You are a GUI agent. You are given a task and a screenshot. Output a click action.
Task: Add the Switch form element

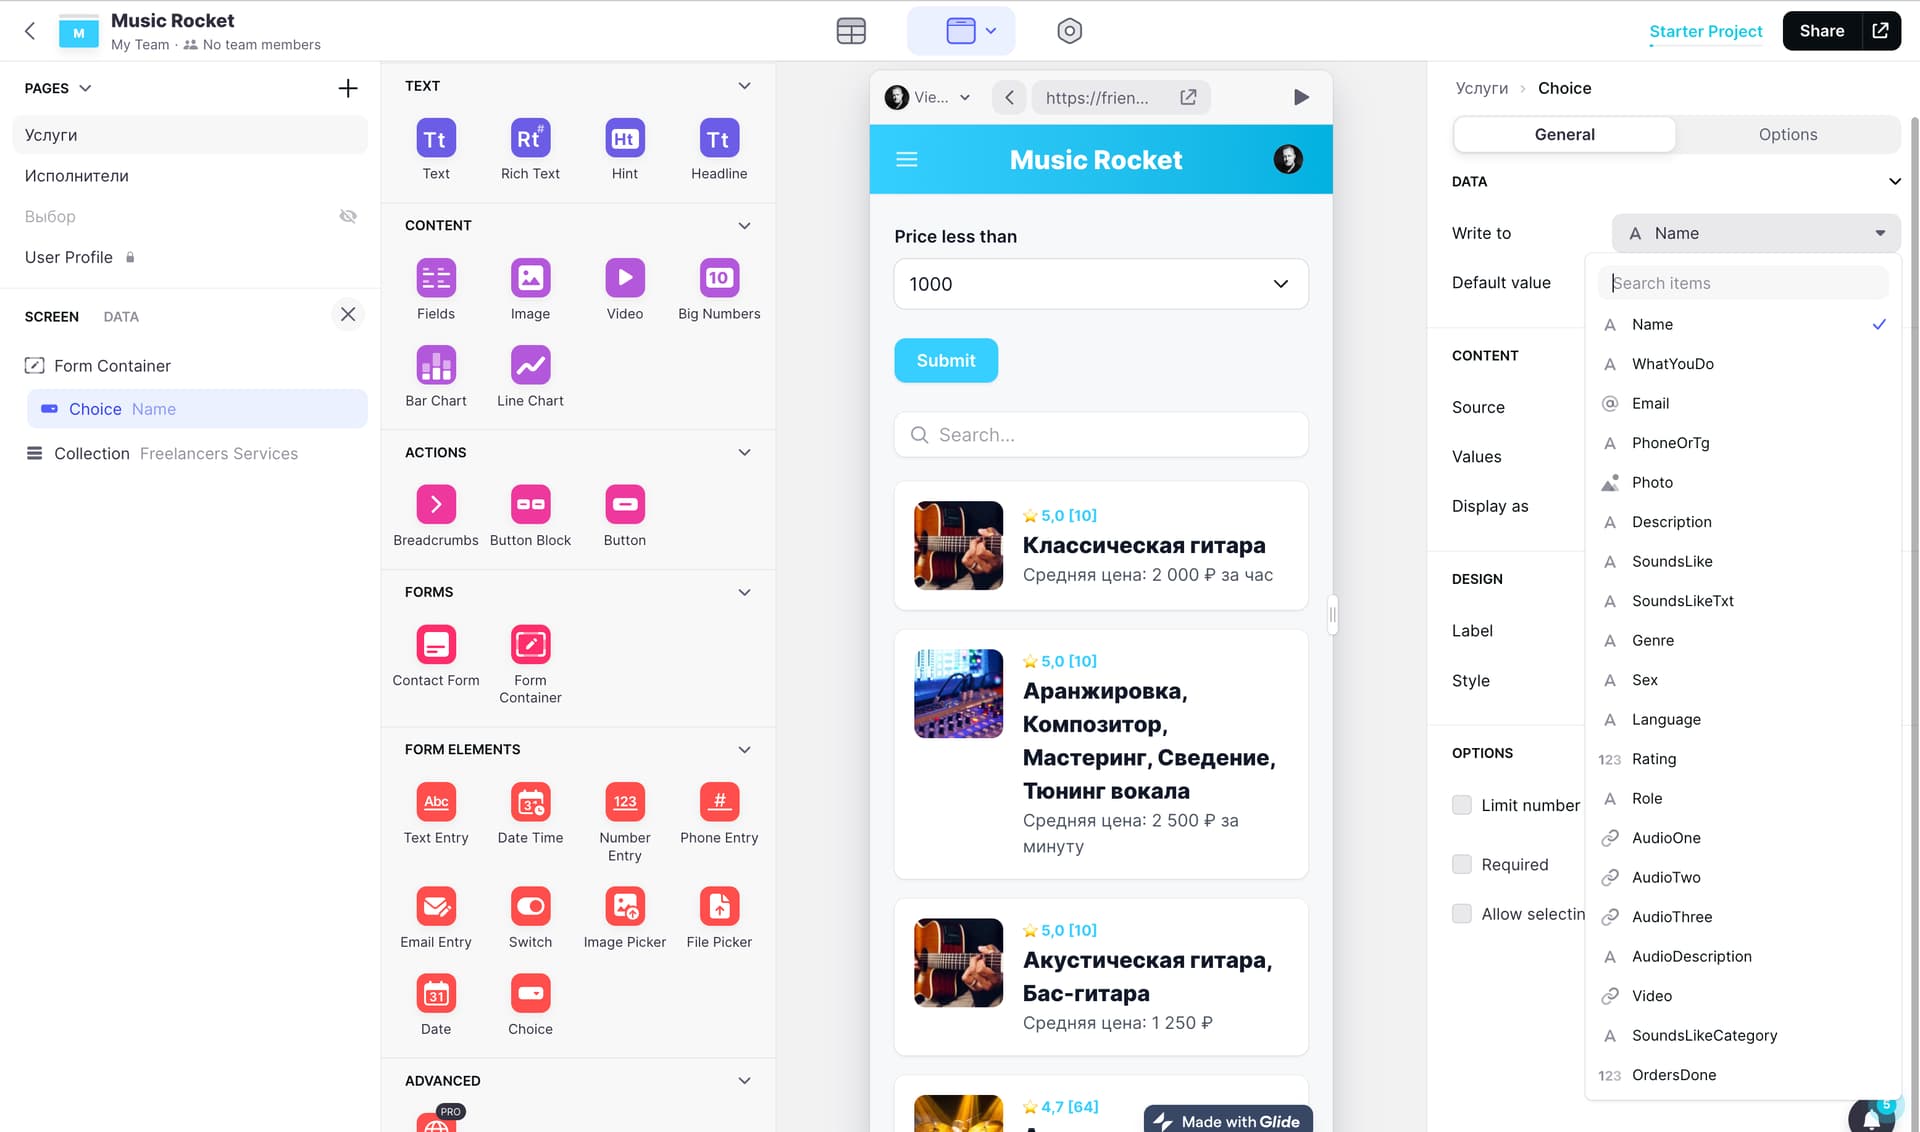529,907
